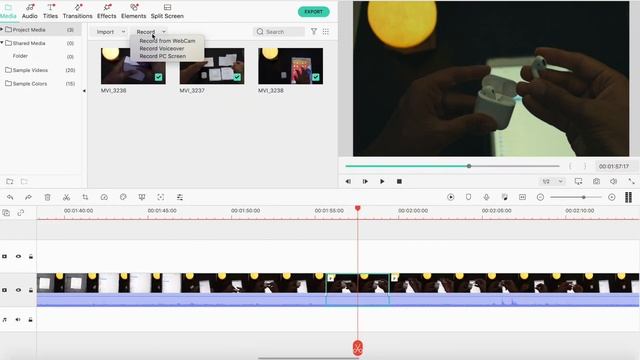This screenshot has height=360, width=640.
Task: Lock the upper video track
Action: (31, 256)
